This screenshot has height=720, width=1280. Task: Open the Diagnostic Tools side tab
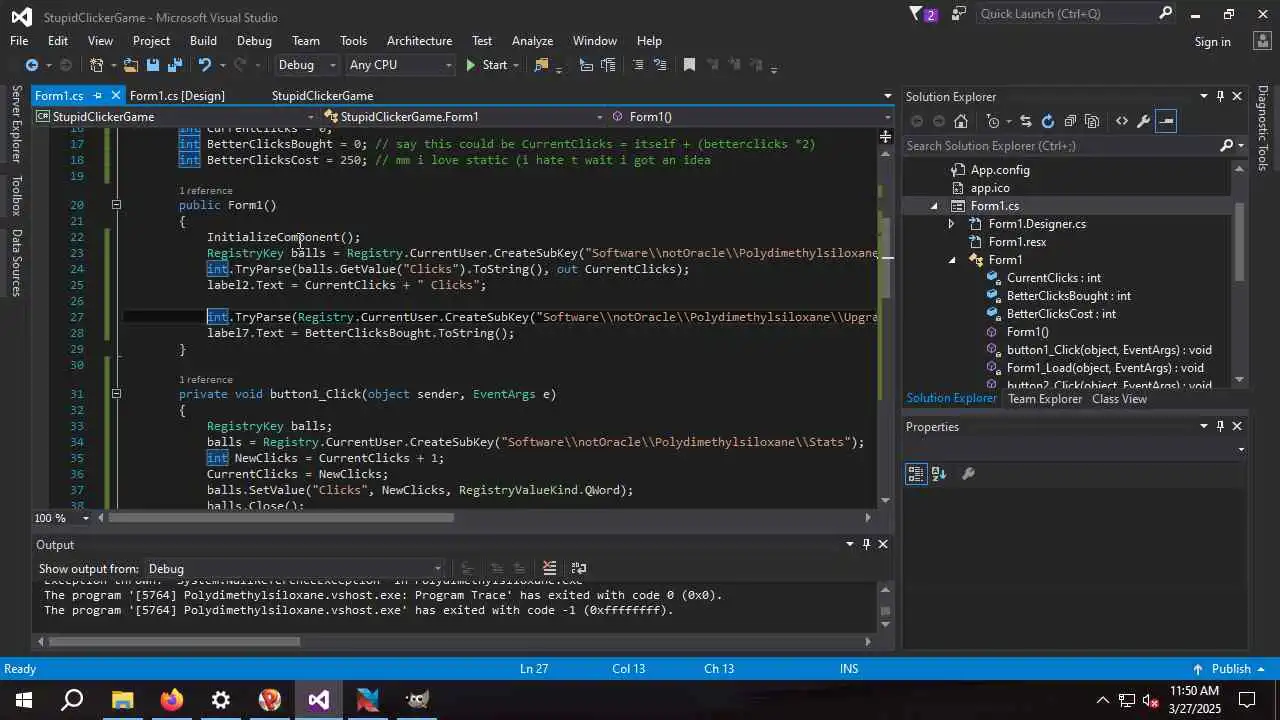pos(1263,128)
